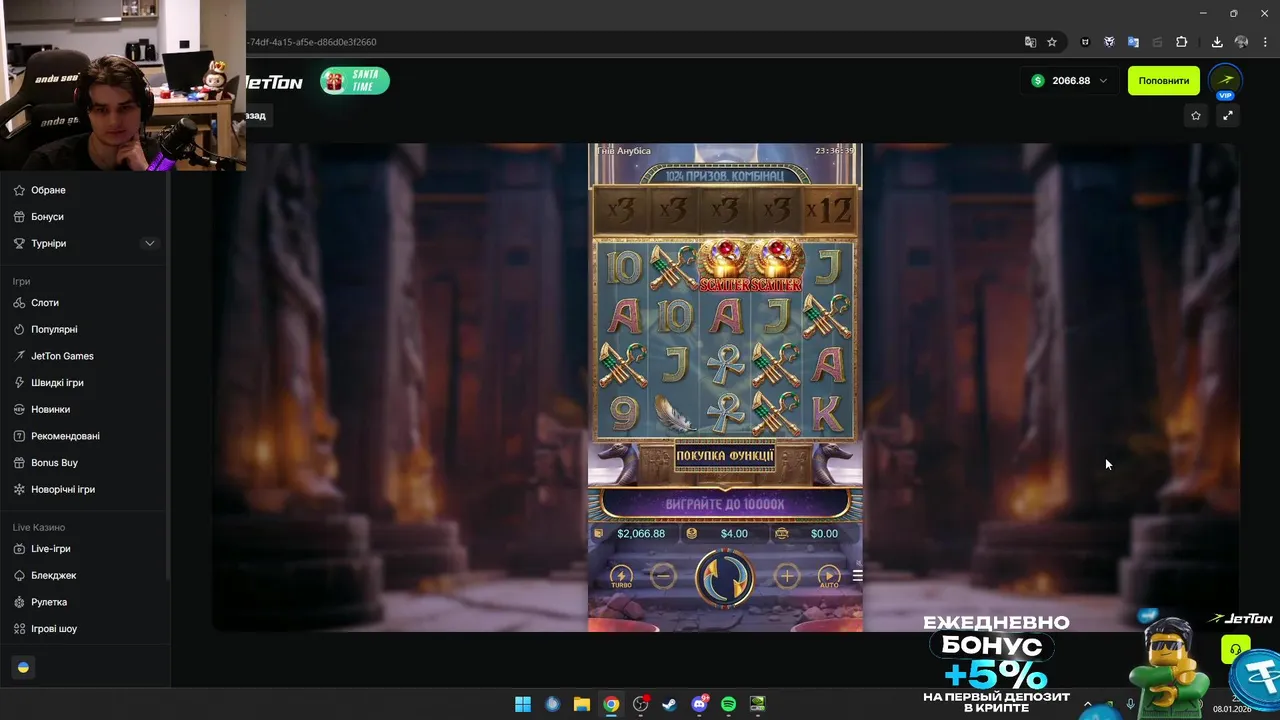The height and width of the screenshot is (720, 1280).
Task: Expand the Турніри chevron
Action: pos(150,244)
